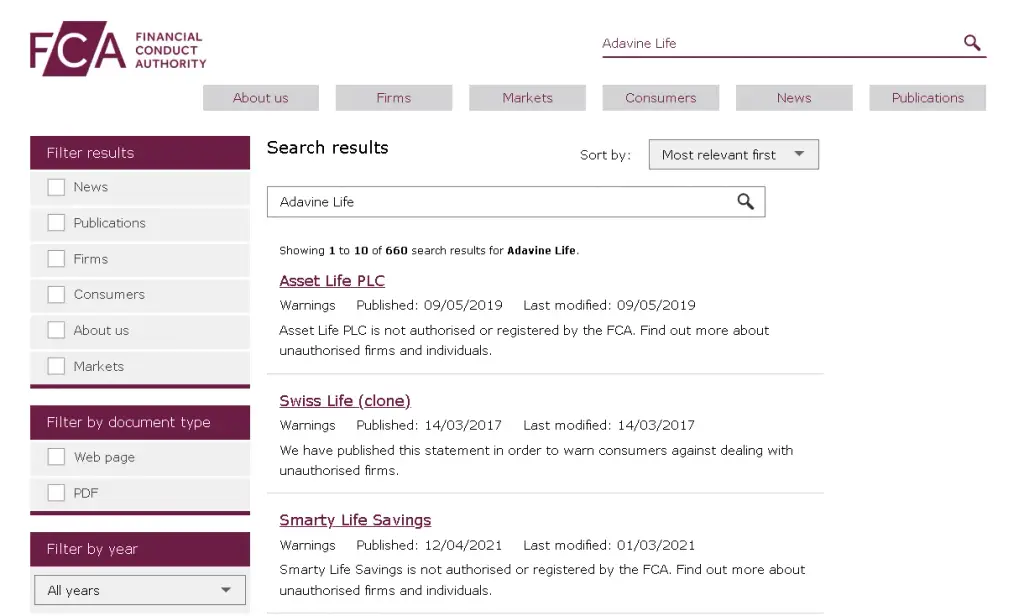
Task: Enable the Web page document type filter
Action: [x=56, y=457]
